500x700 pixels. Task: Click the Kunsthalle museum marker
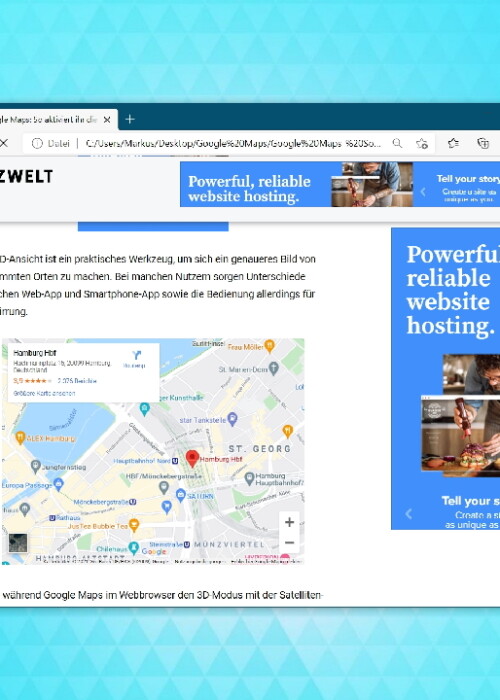point(145,408)
